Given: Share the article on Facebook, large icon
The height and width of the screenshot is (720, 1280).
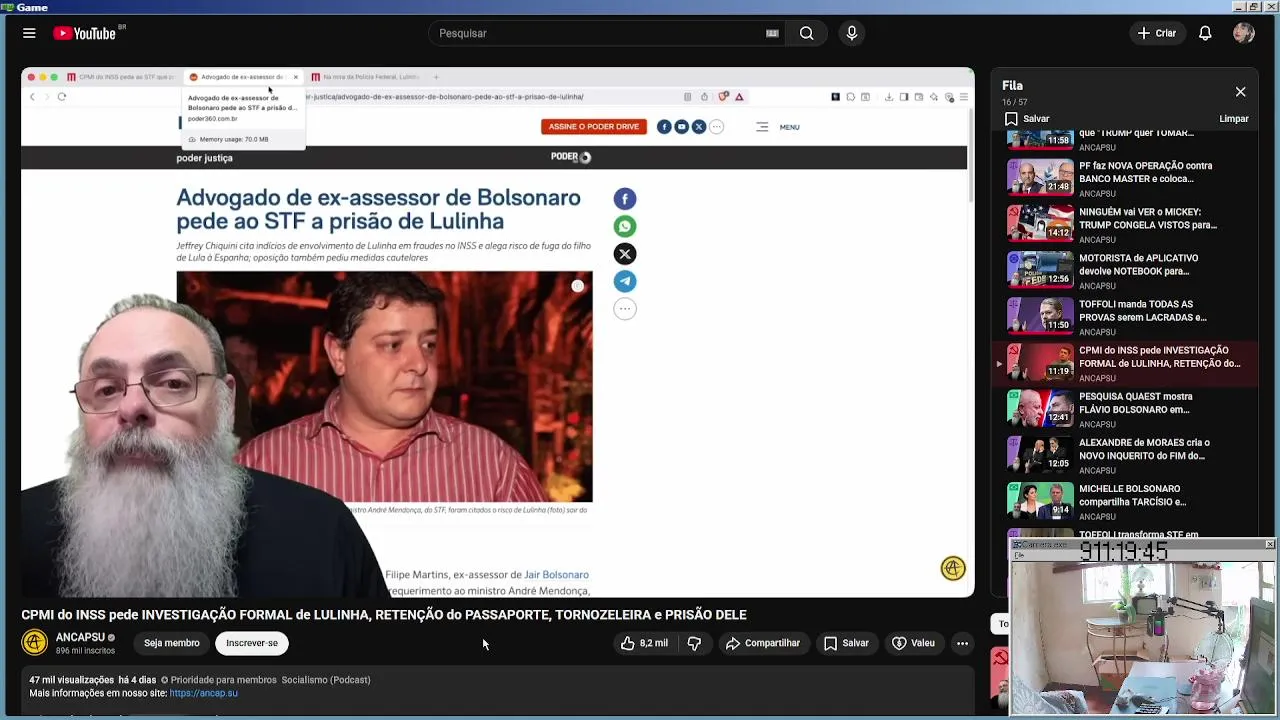Looking at the screenshot, I should 625,199.
